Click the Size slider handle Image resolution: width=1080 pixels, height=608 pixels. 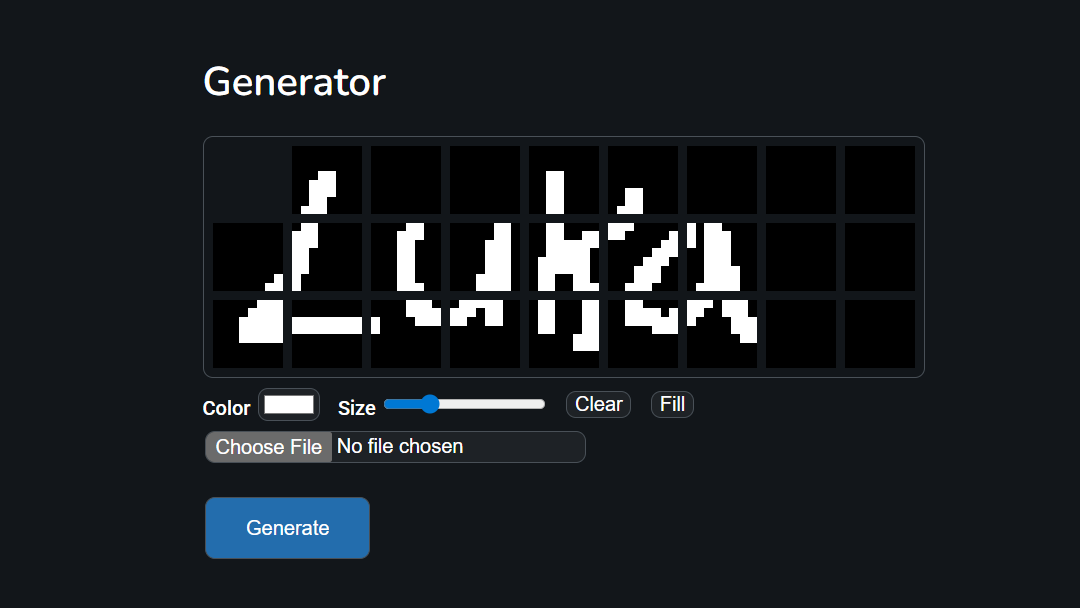pos(430,404)
